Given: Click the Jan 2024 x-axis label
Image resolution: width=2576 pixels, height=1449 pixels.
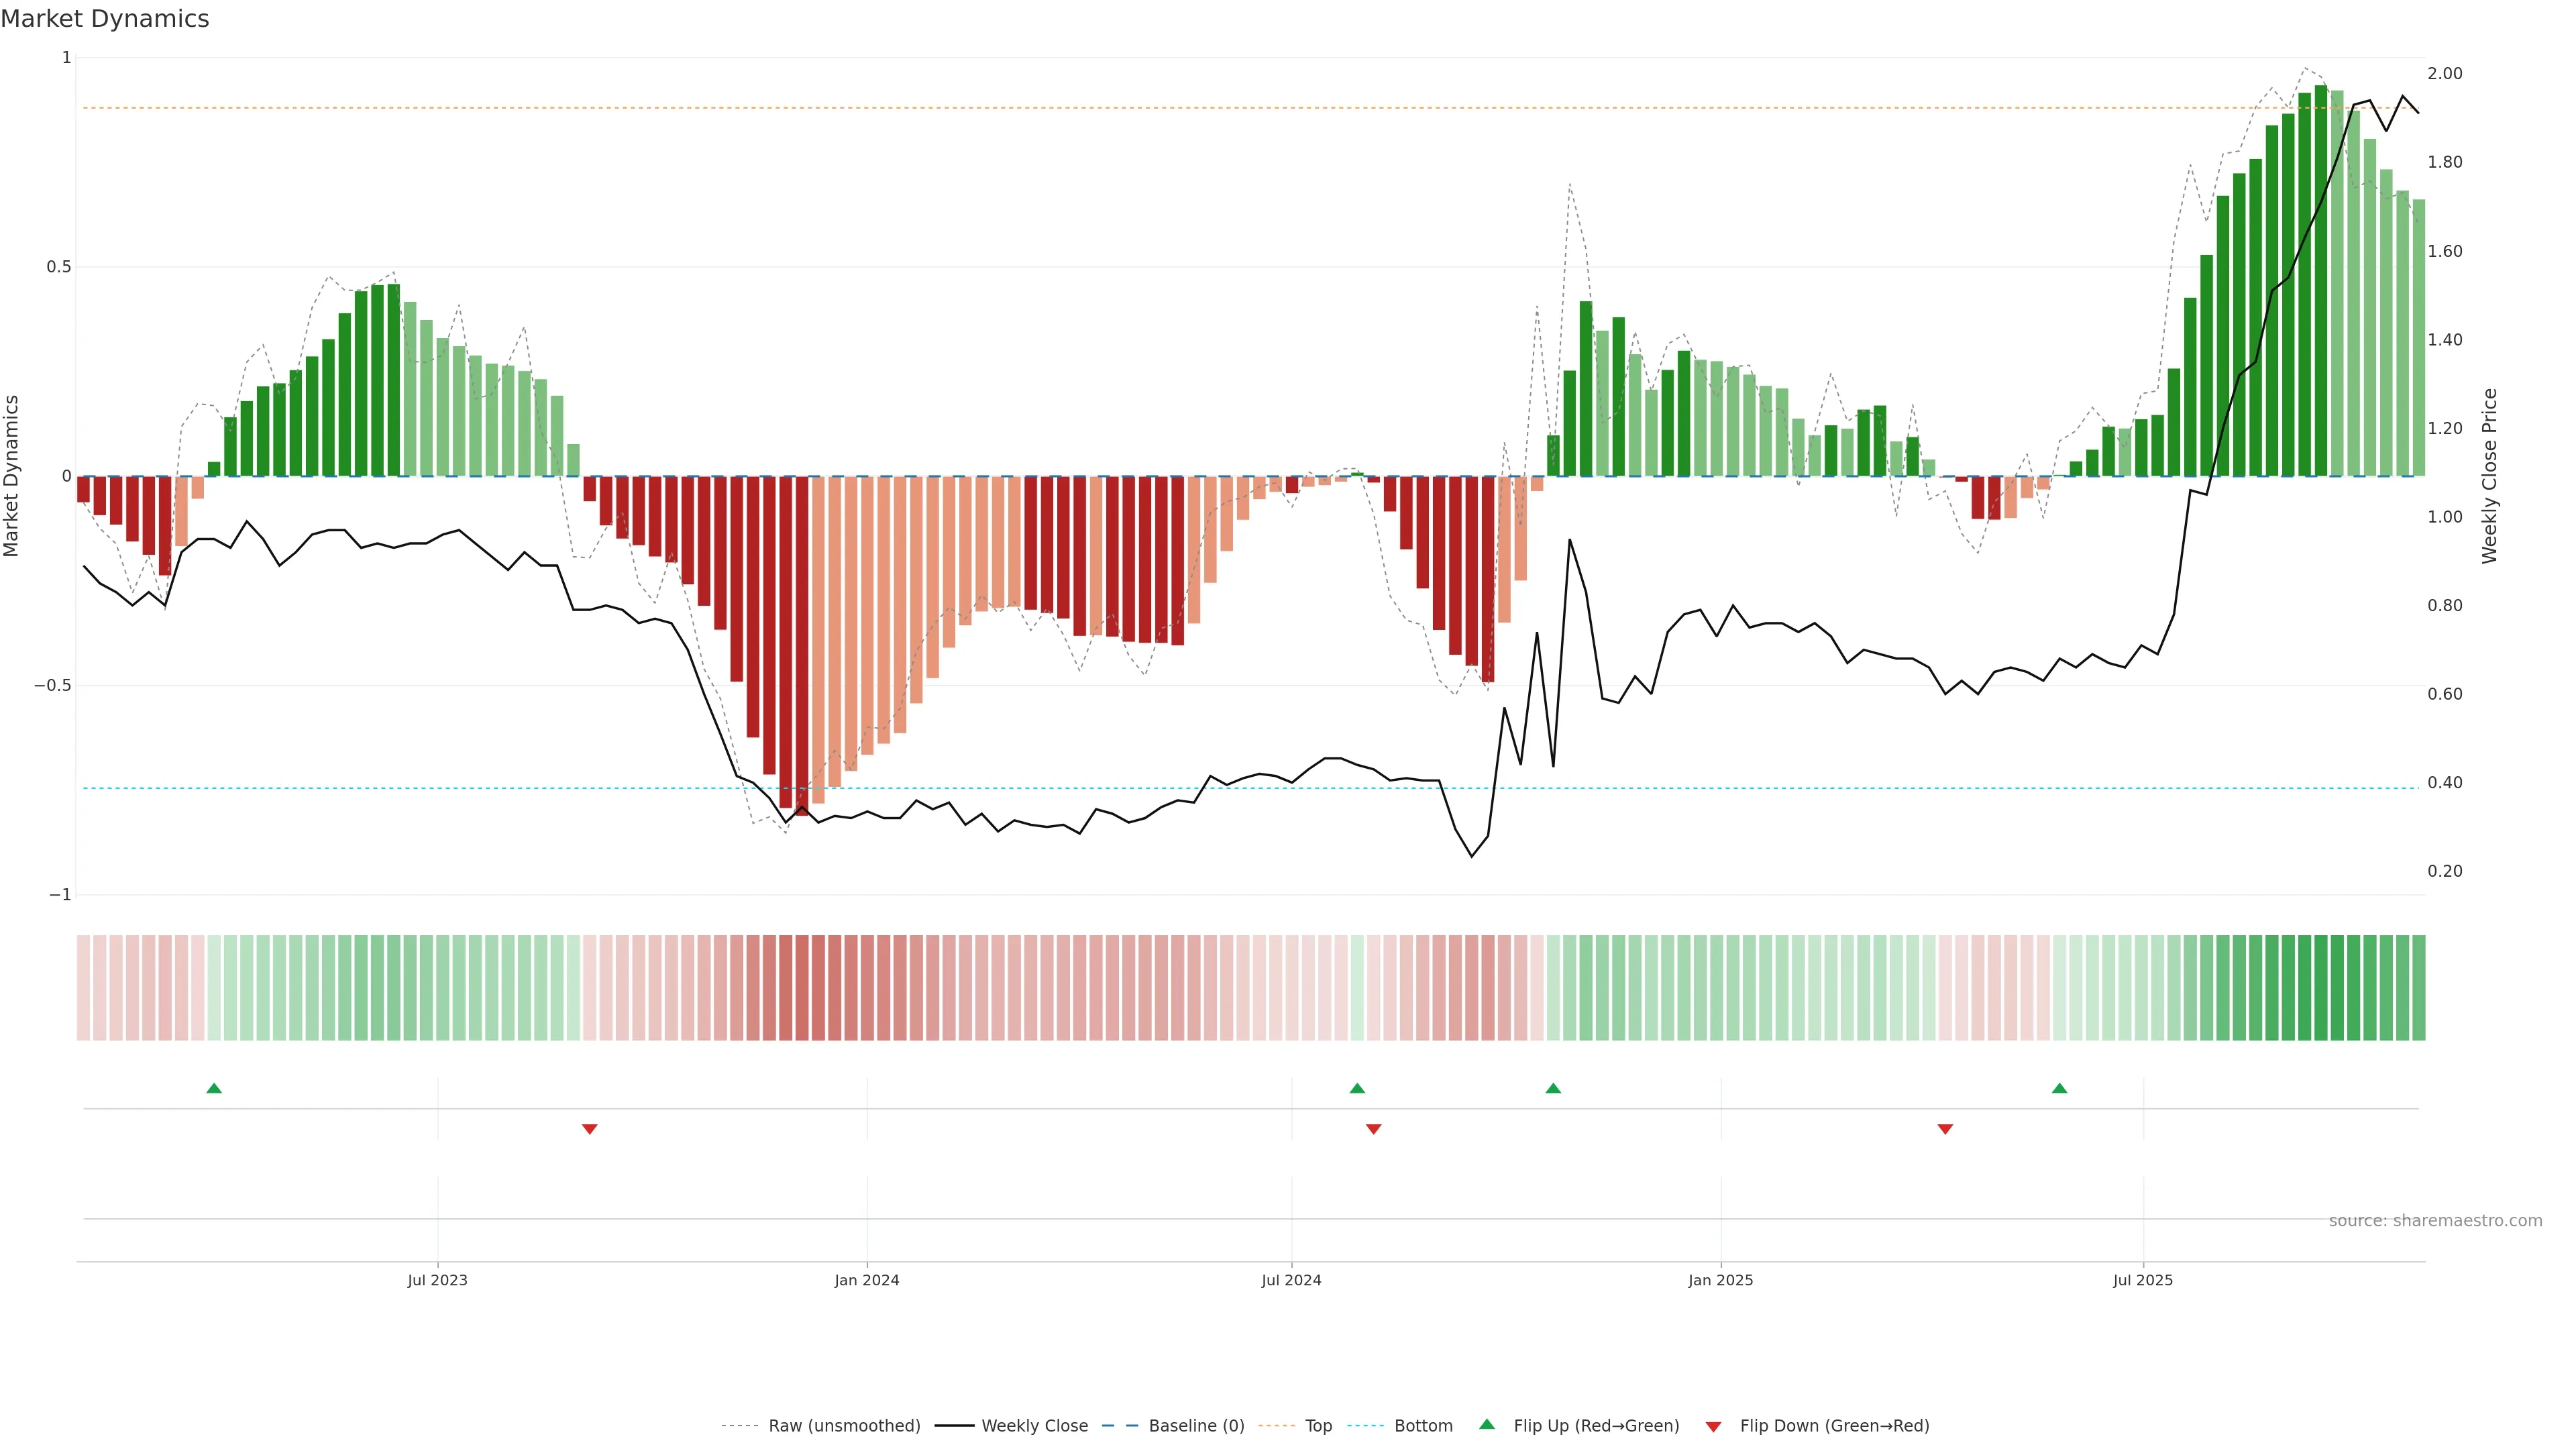Looking at the screenshot, I should click(867, 1280).
